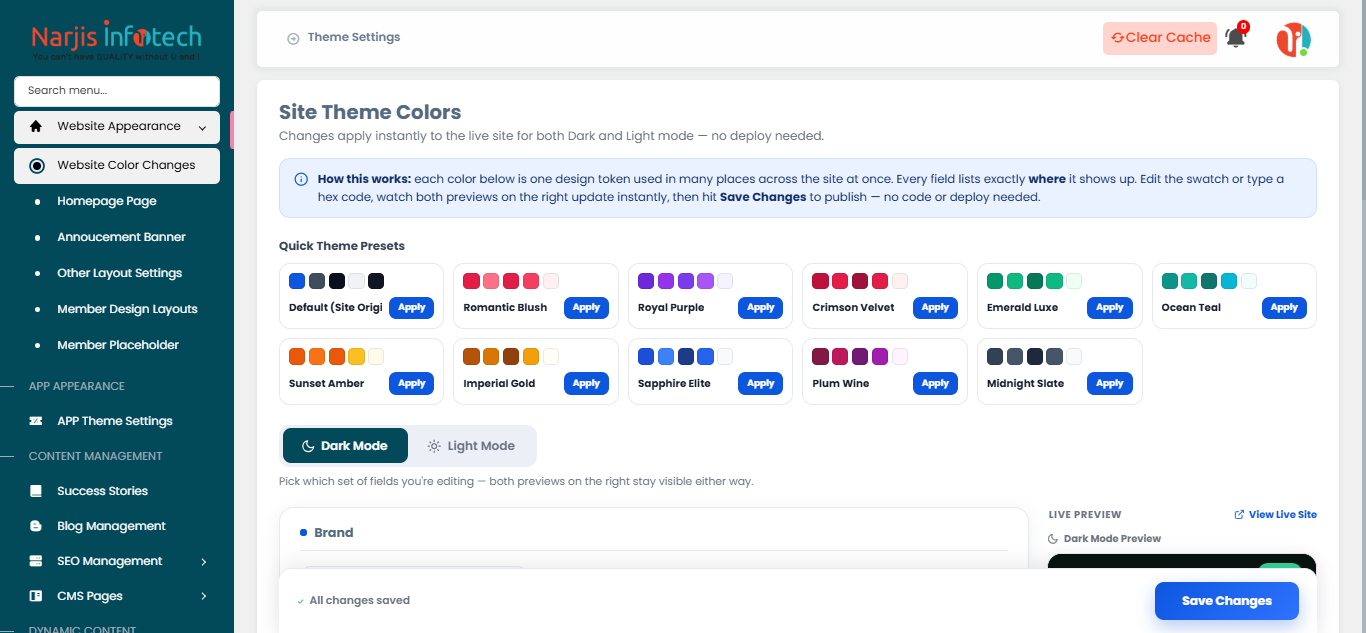The width and height of the screenshot is (1366, 633).
Task: Click the CMS Pages icon
Action: coord(37,596)
